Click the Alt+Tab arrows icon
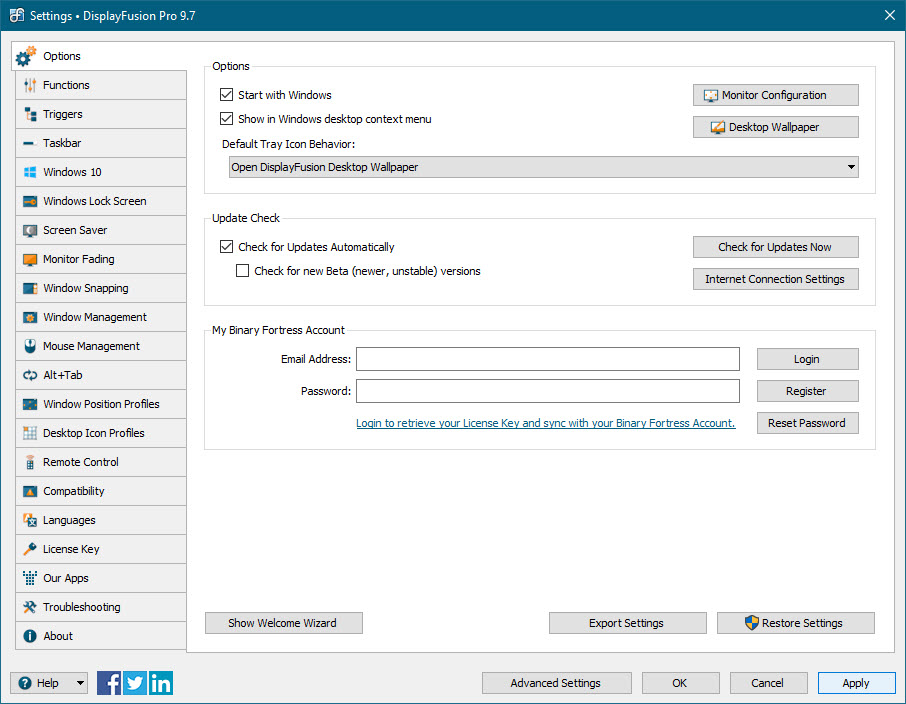Screen dimensions: 906x704 coord(30,375)
